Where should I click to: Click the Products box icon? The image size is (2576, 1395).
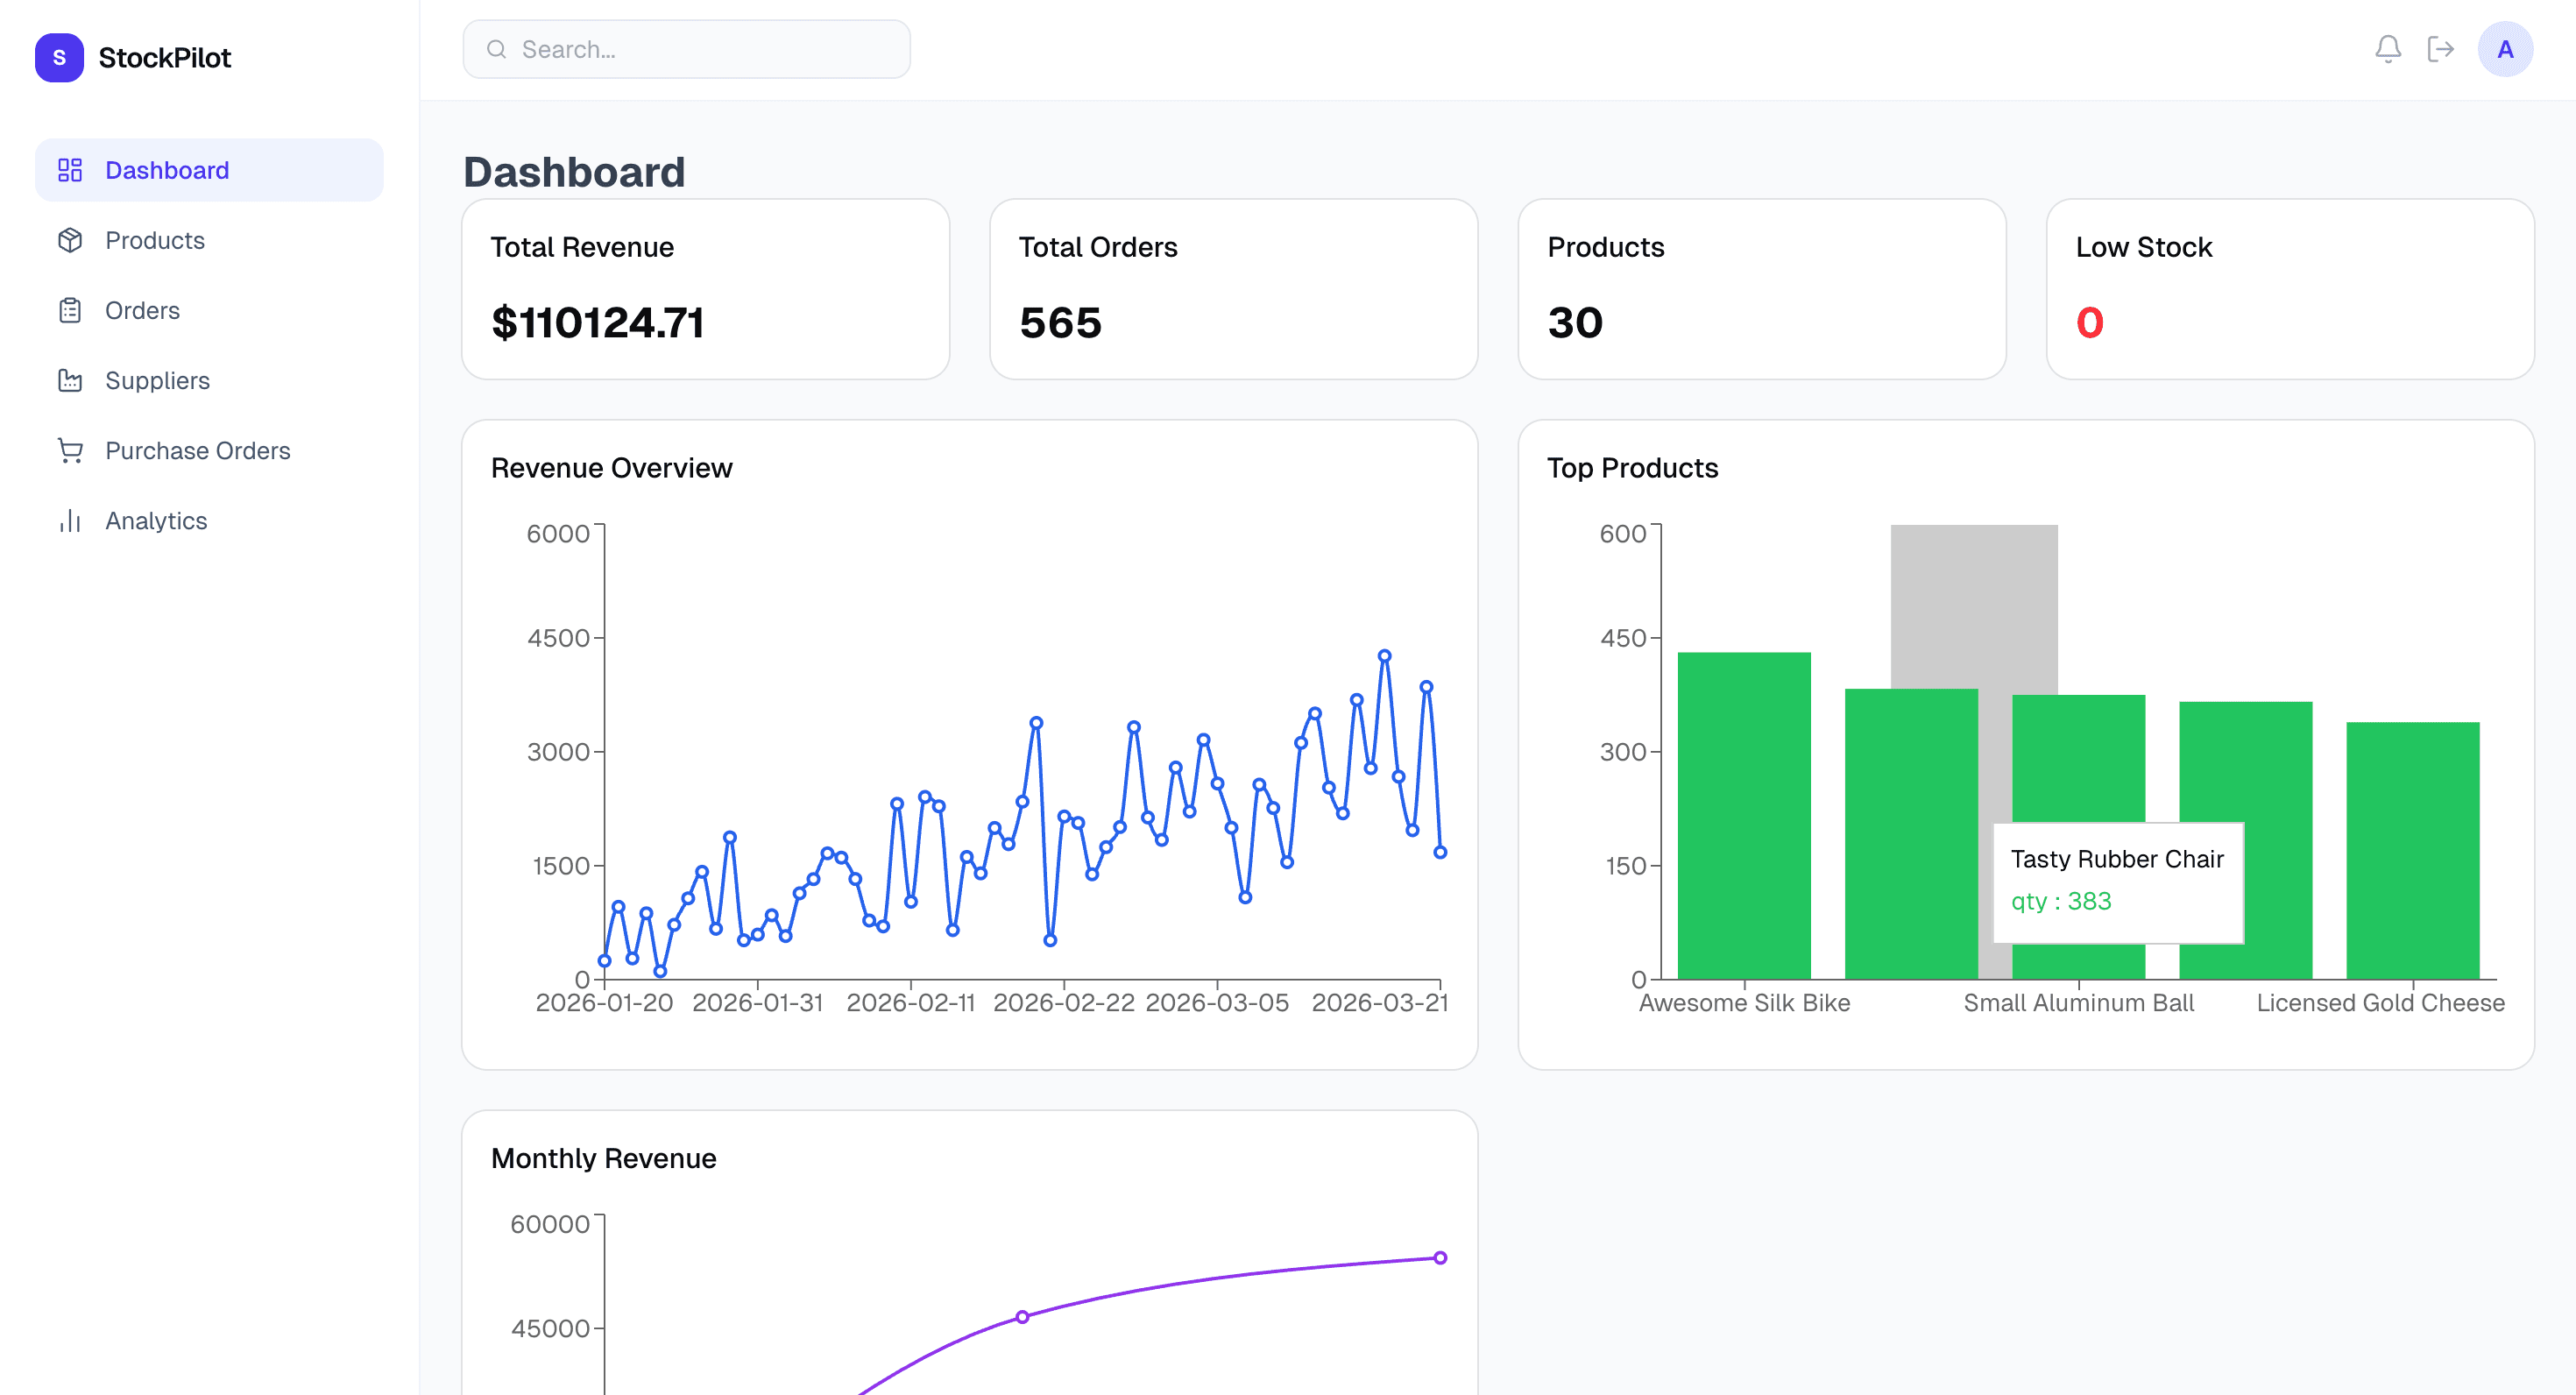[x=70, y=240]
